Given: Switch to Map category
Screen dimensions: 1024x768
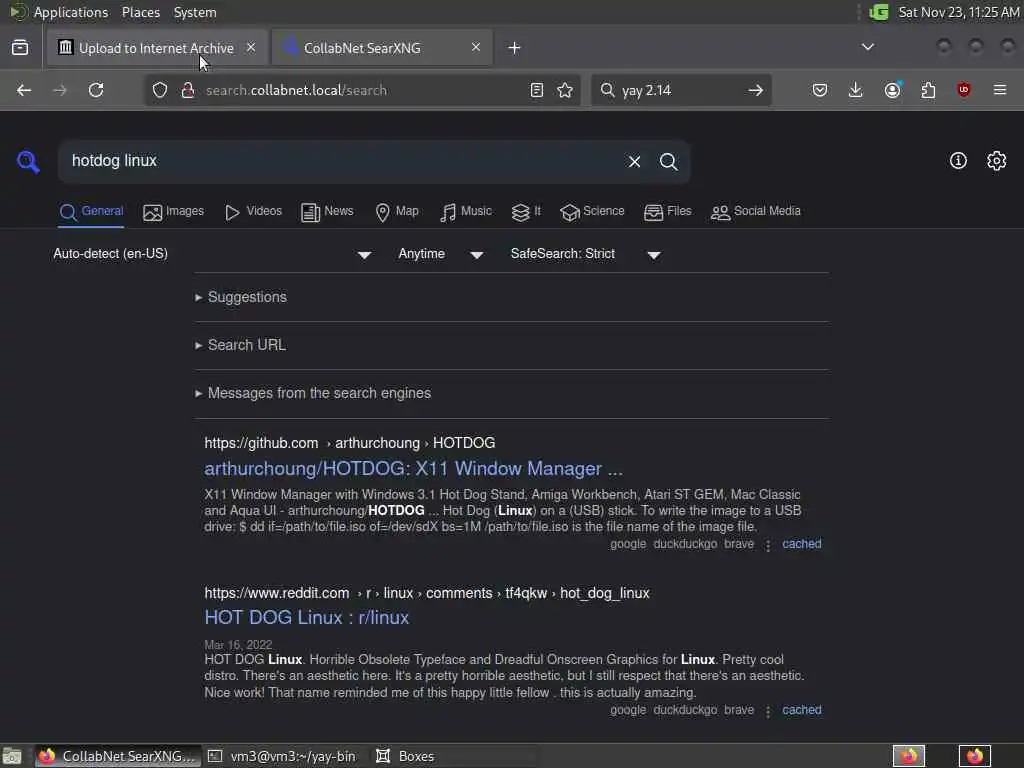Looking at the screenshot, I should (x=396, y=212).
